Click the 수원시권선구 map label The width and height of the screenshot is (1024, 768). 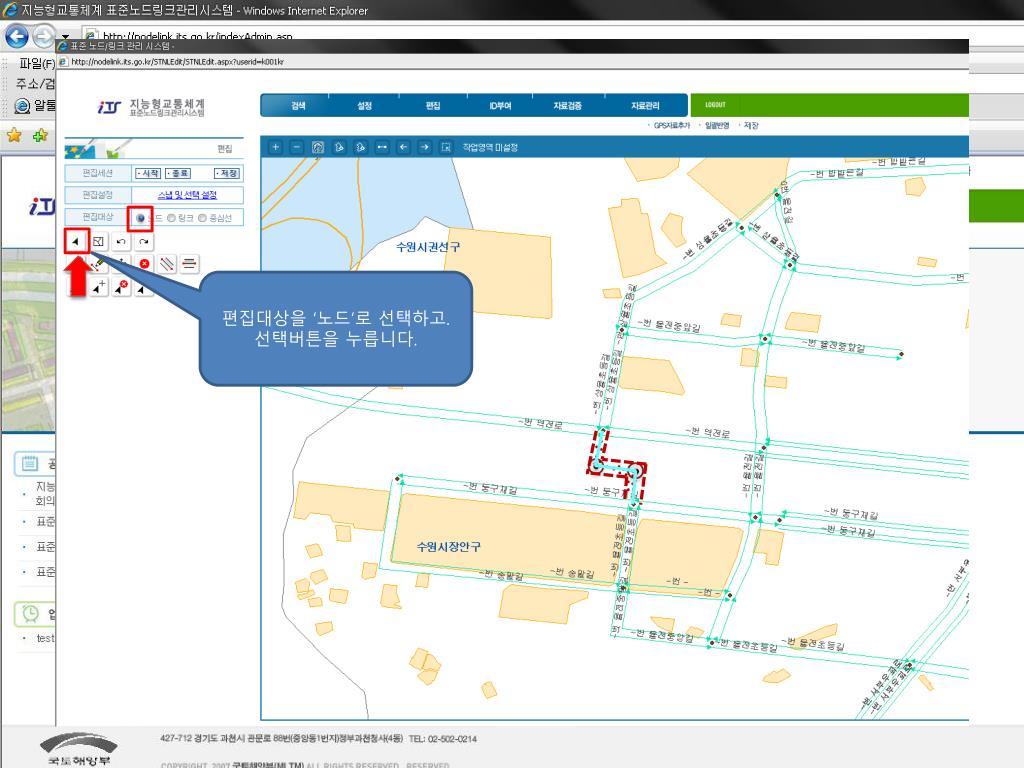[x=428, y=247]
